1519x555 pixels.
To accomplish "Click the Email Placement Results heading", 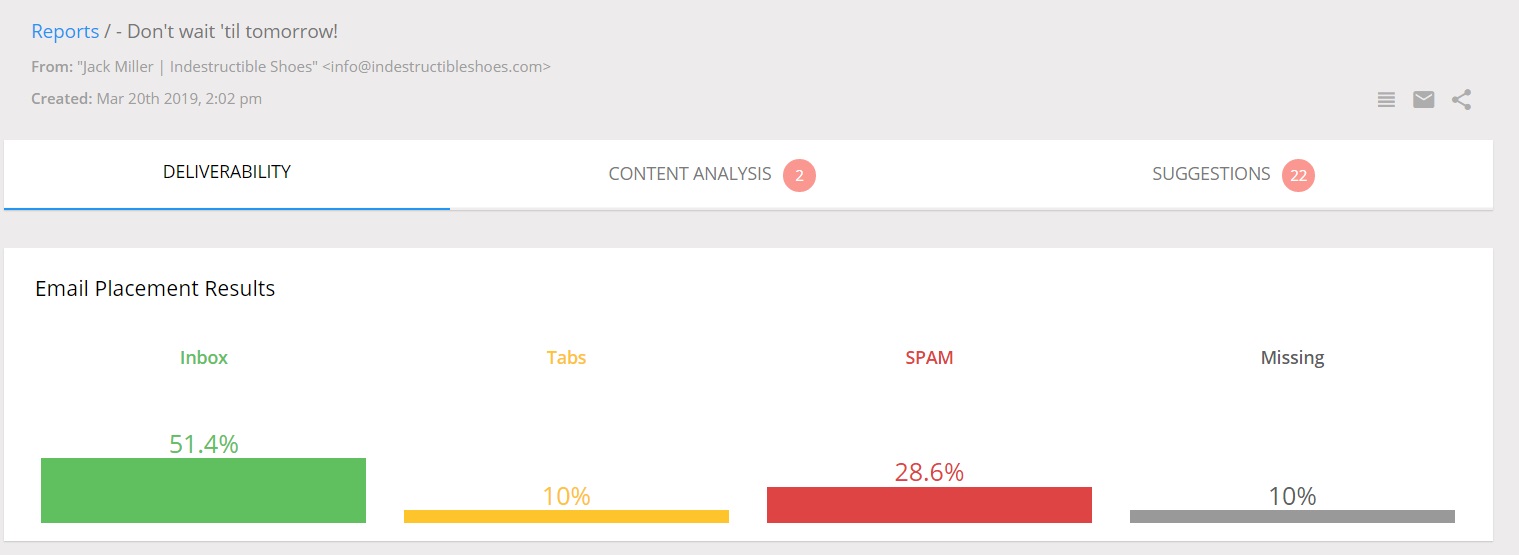I will click(x=155, y=289).
